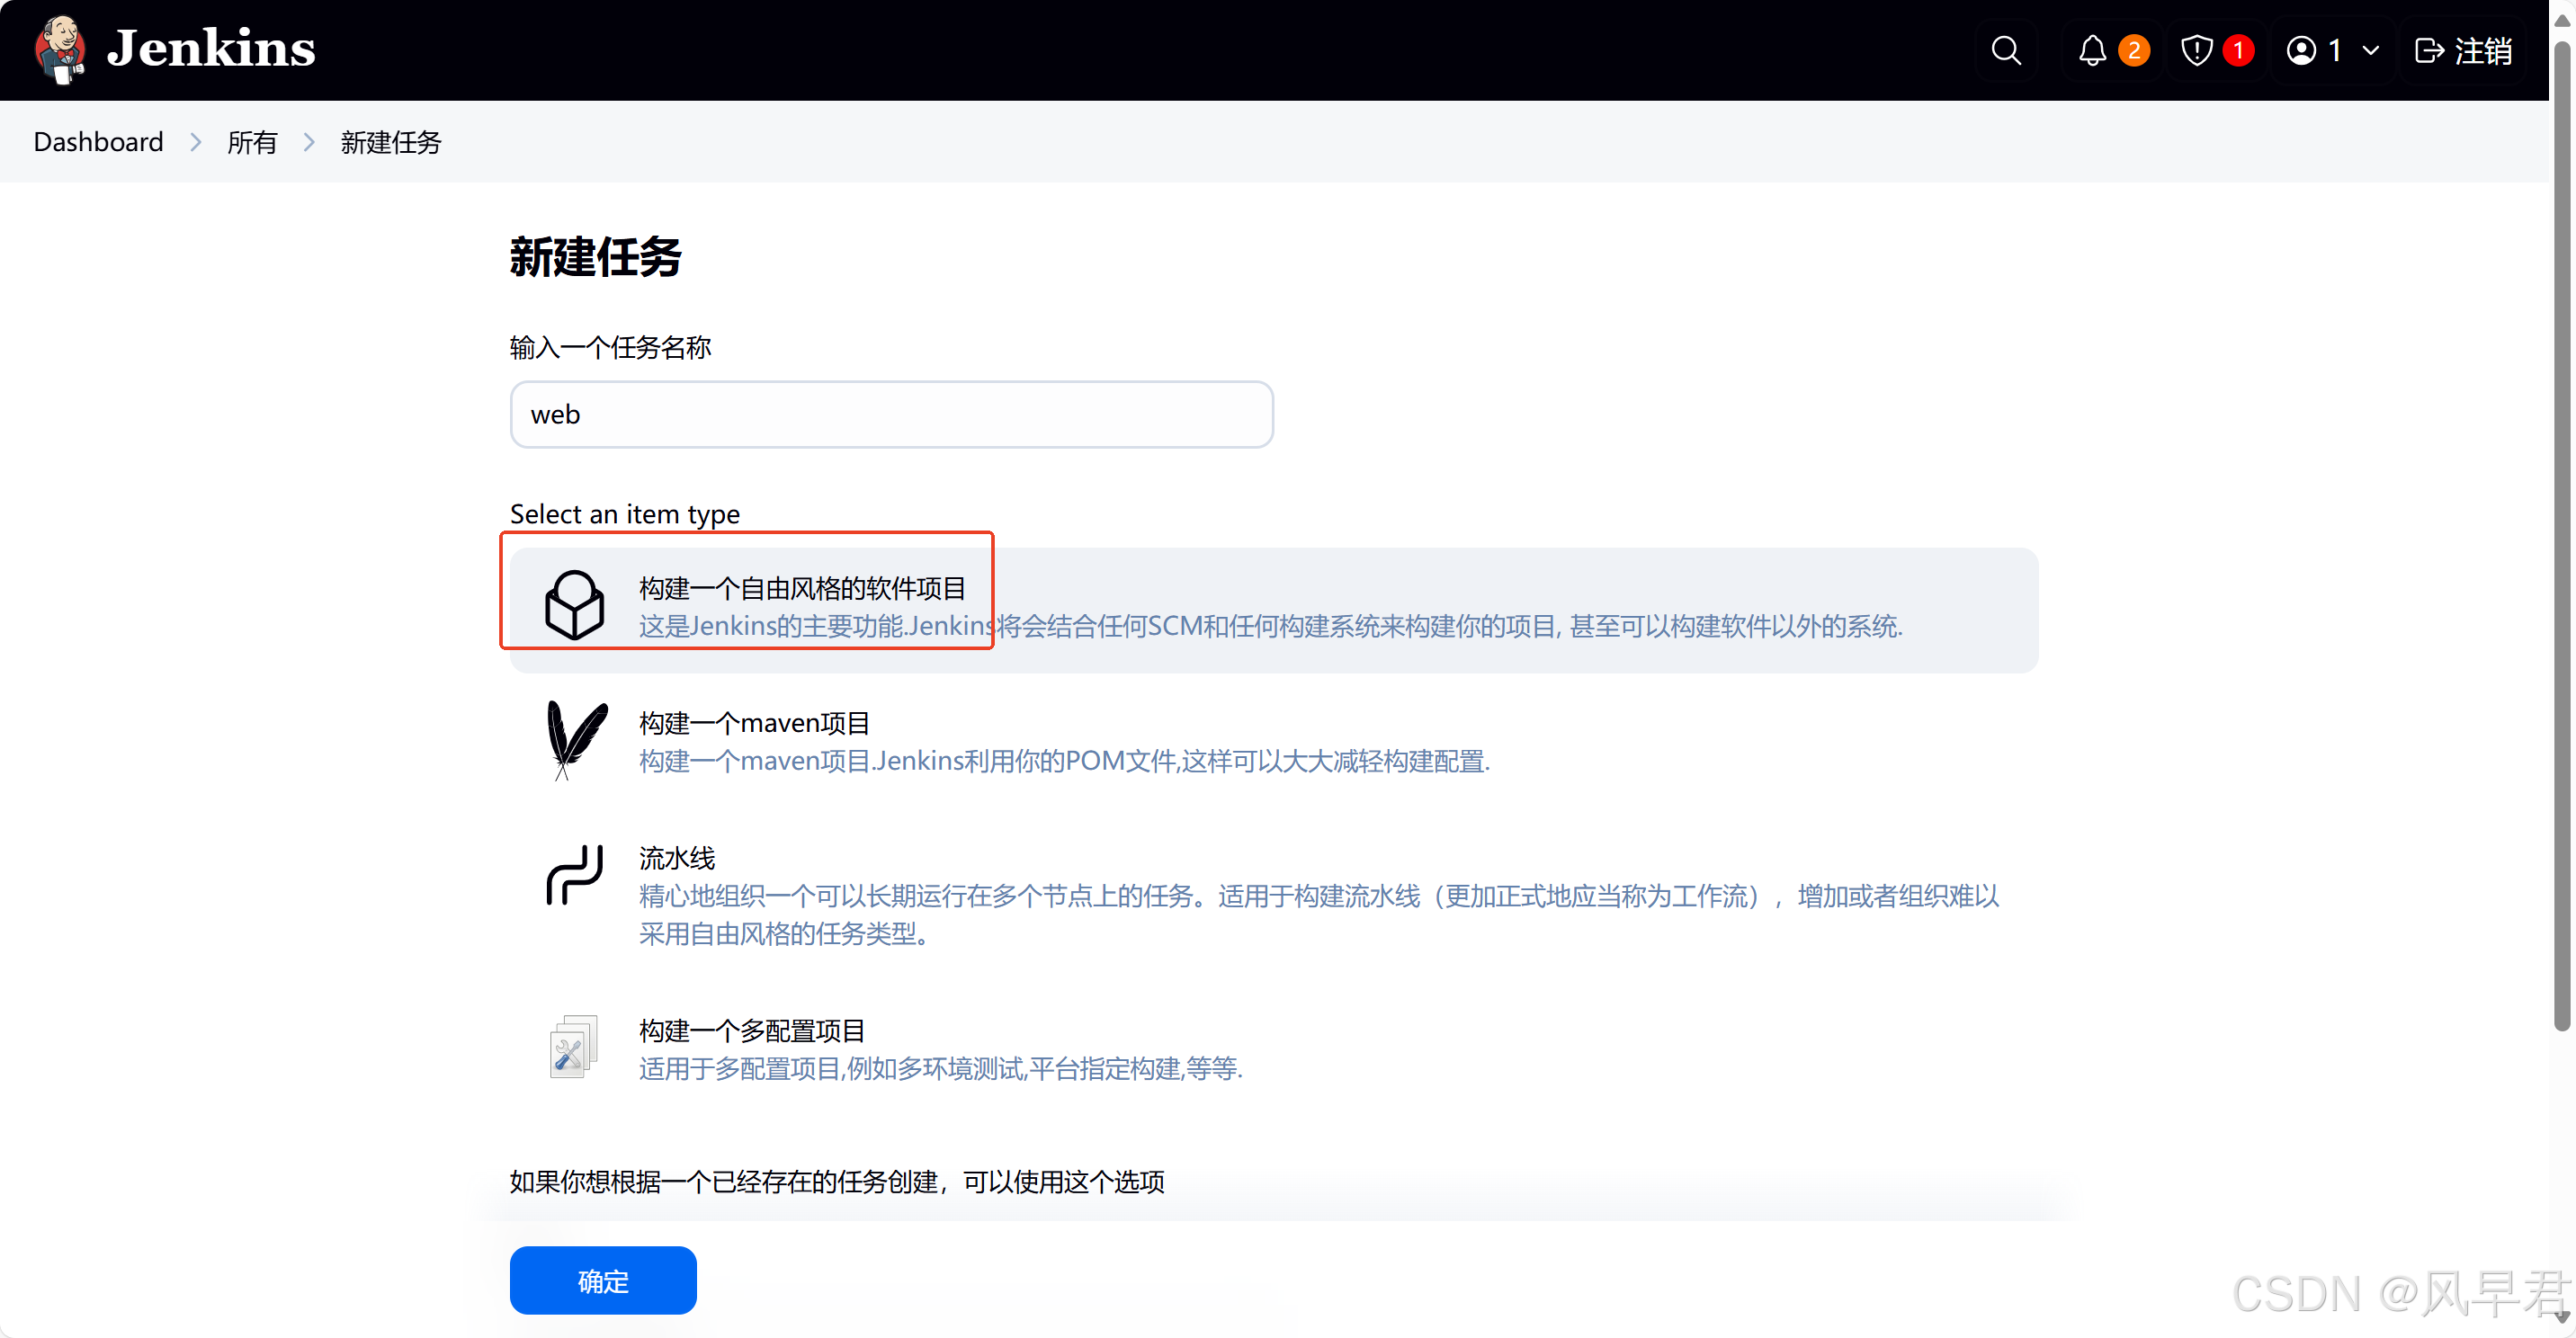Click the freestyle project cube icon
This screenshot has width=2576, height=1338.
point(574,605)
